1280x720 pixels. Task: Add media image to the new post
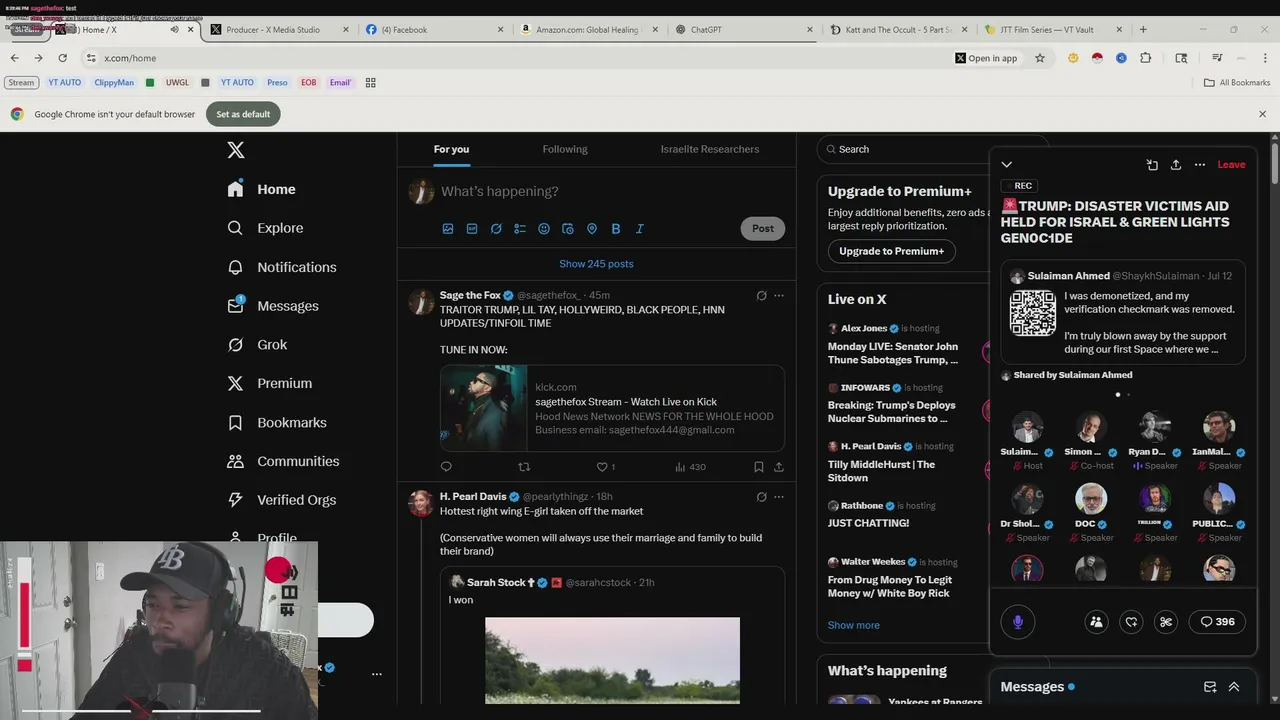tap(448, 229)
